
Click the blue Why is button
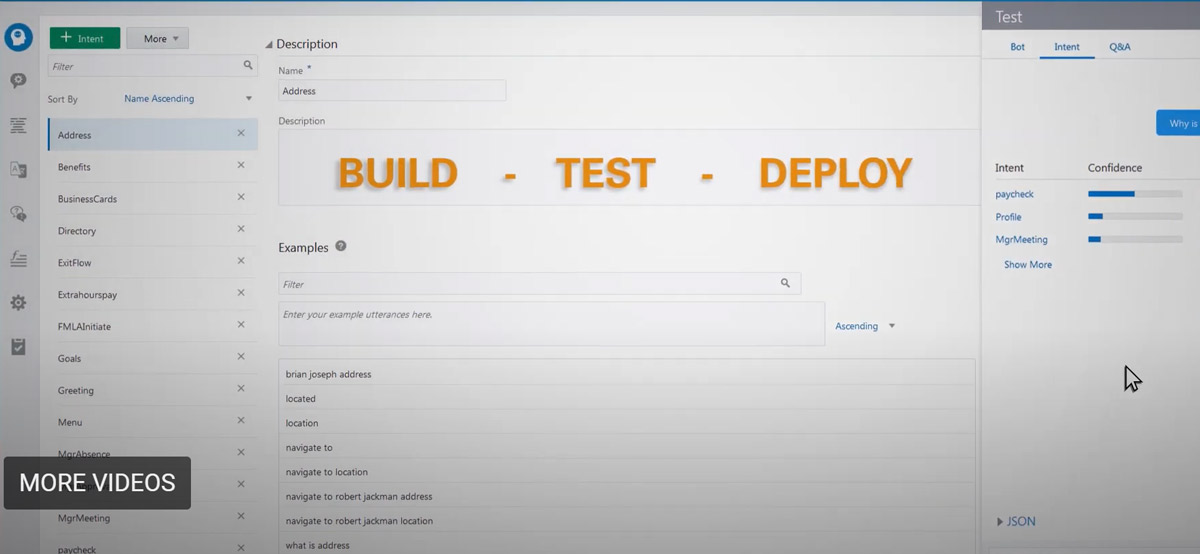pos(1178,123)
